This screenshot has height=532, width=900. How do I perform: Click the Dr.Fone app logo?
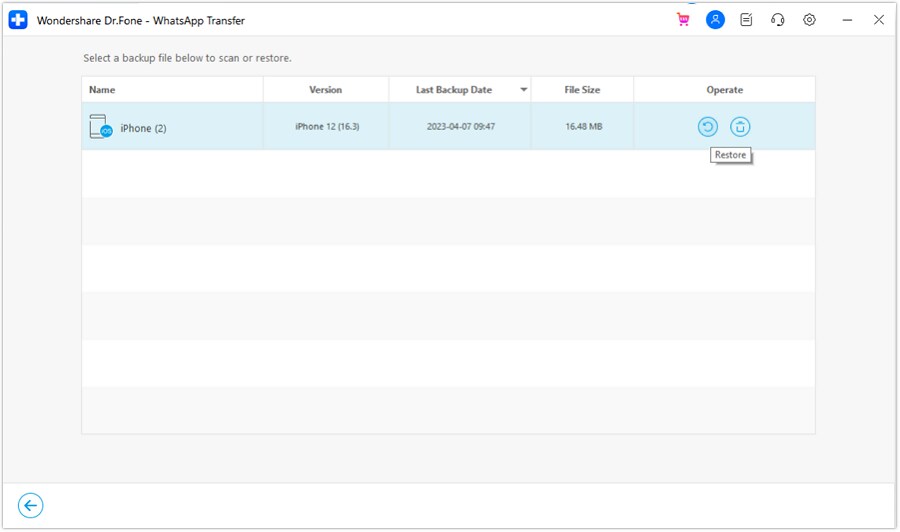point(18,20)
